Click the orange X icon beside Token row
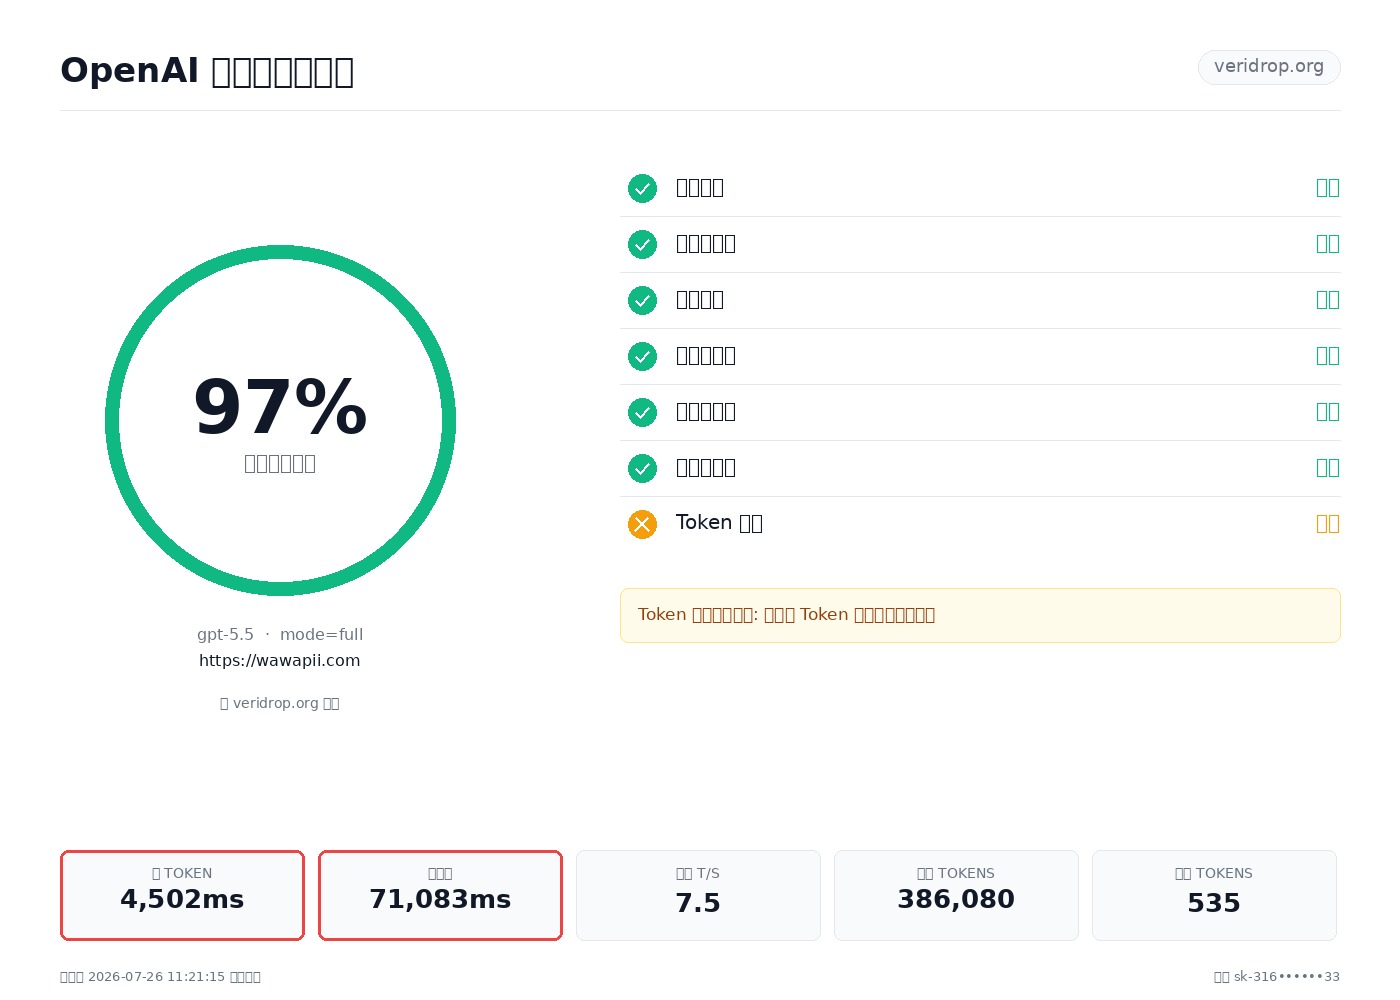Screen dimensions: 1400x1000 click(642, 524)
